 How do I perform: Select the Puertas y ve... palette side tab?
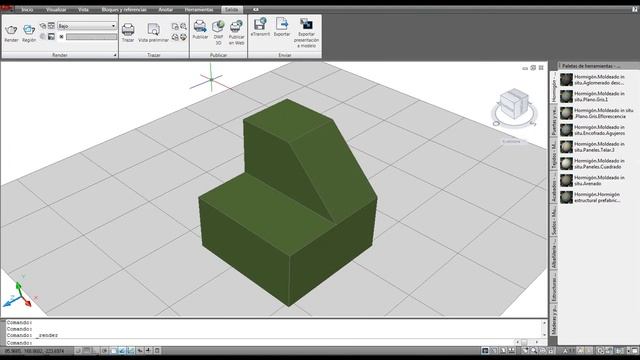(553, 121)
